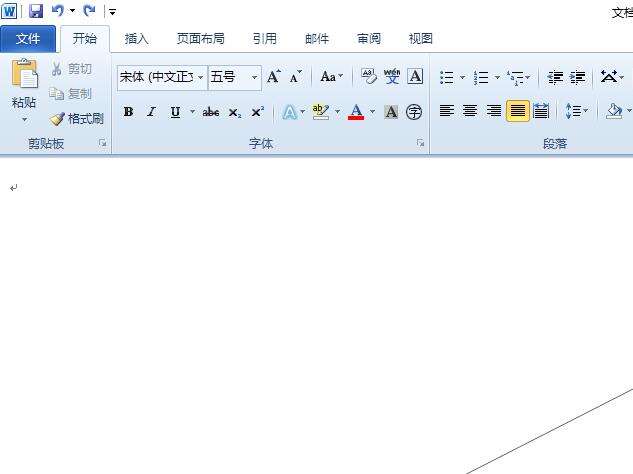Image resolution: width=633 pixels, height=474 pixels.
Task: Switch to the 开始 tab
Action: click(x=85, y=39)
